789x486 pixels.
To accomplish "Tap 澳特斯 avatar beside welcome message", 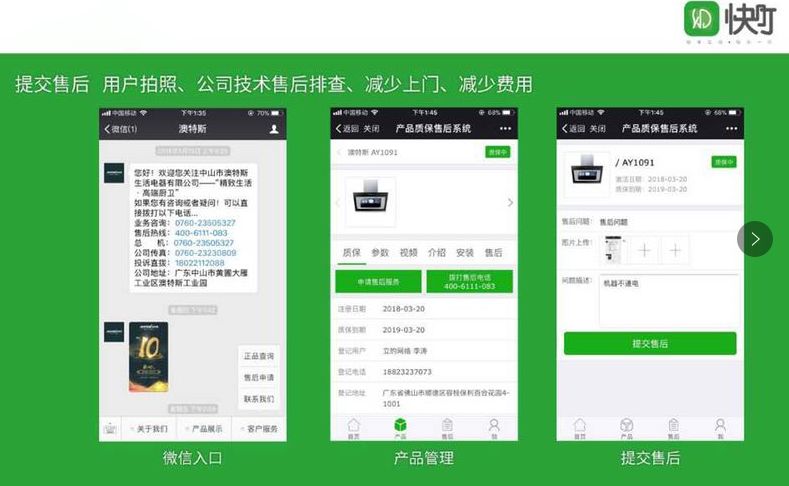I will pos(114,173).
